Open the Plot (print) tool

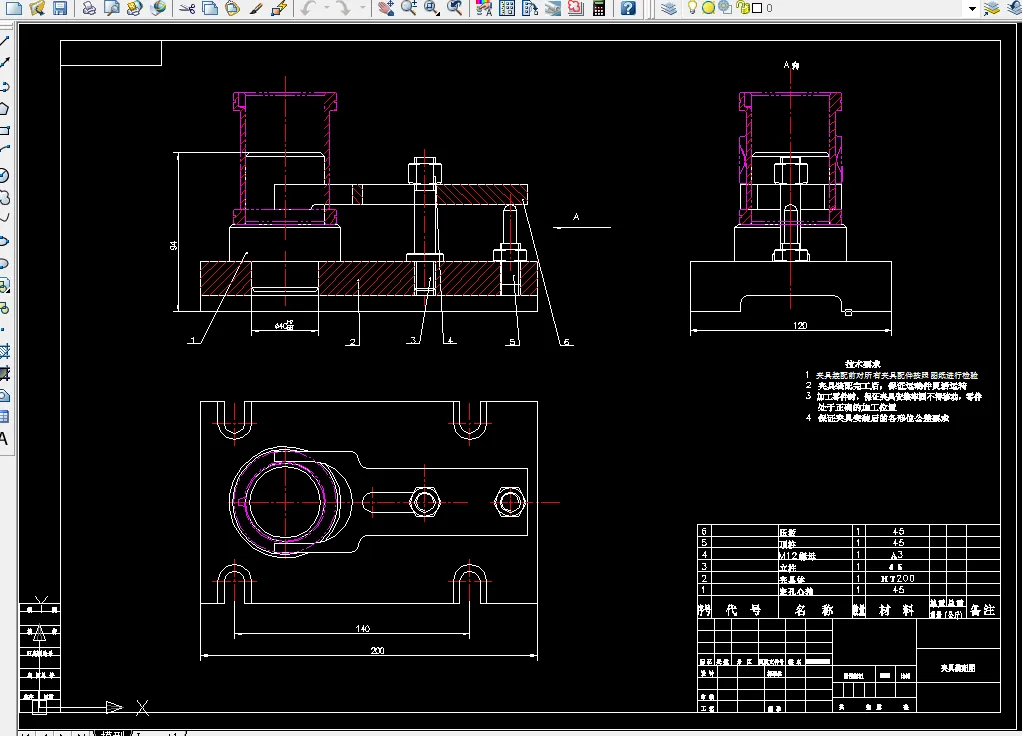click(x=89, y=9)
